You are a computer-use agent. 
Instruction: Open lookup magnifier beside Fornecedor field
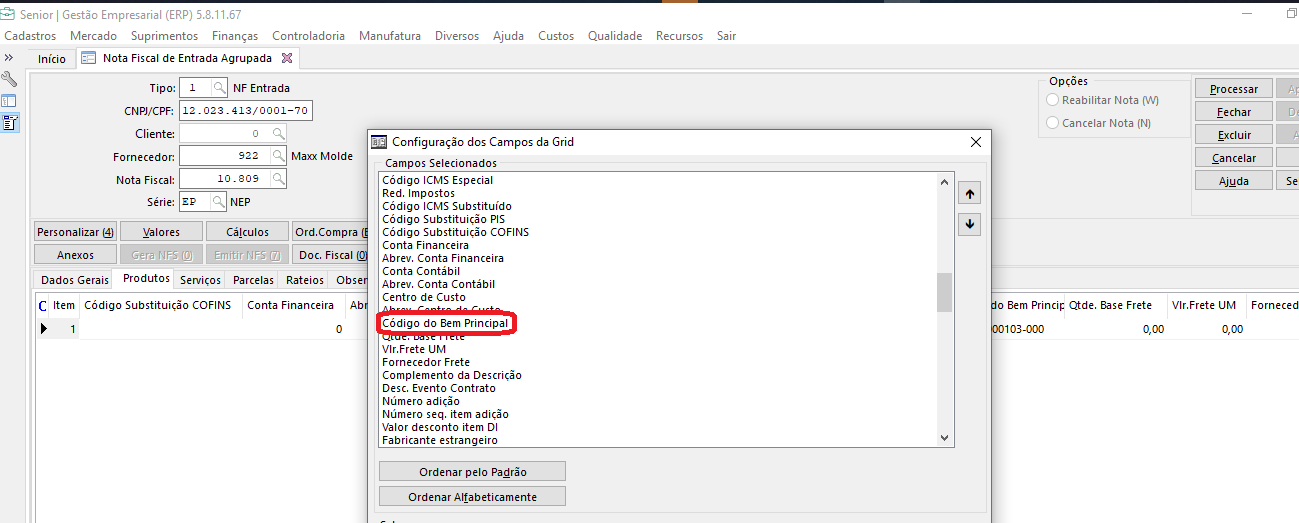click(278, 156)
